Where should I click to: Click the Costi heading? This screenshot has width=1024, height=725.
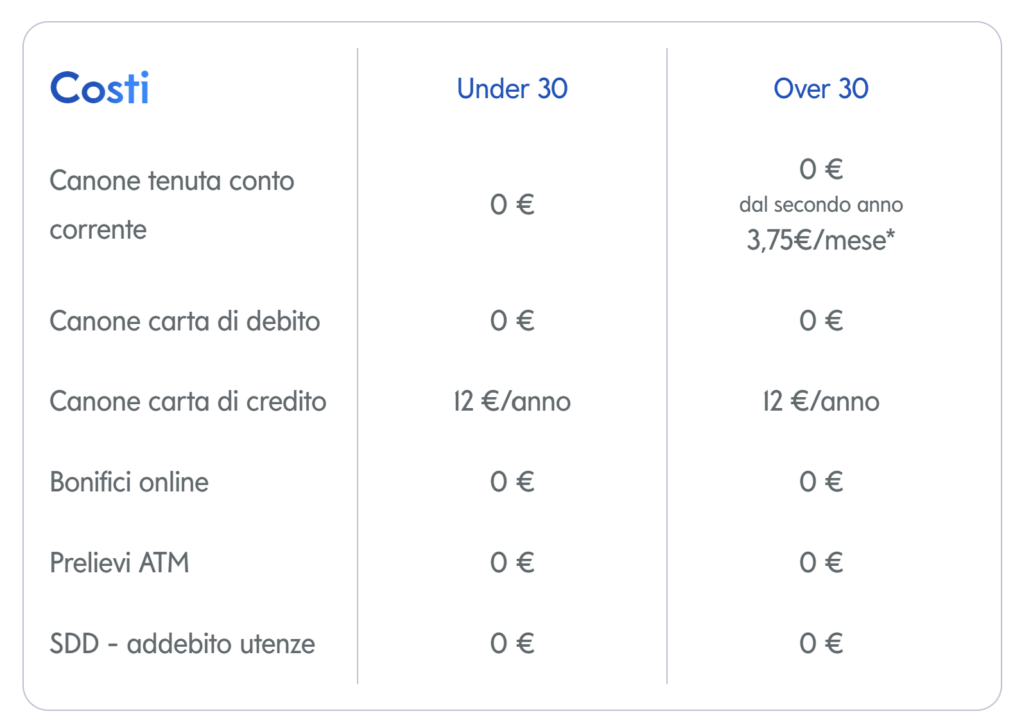coord(99,89)
